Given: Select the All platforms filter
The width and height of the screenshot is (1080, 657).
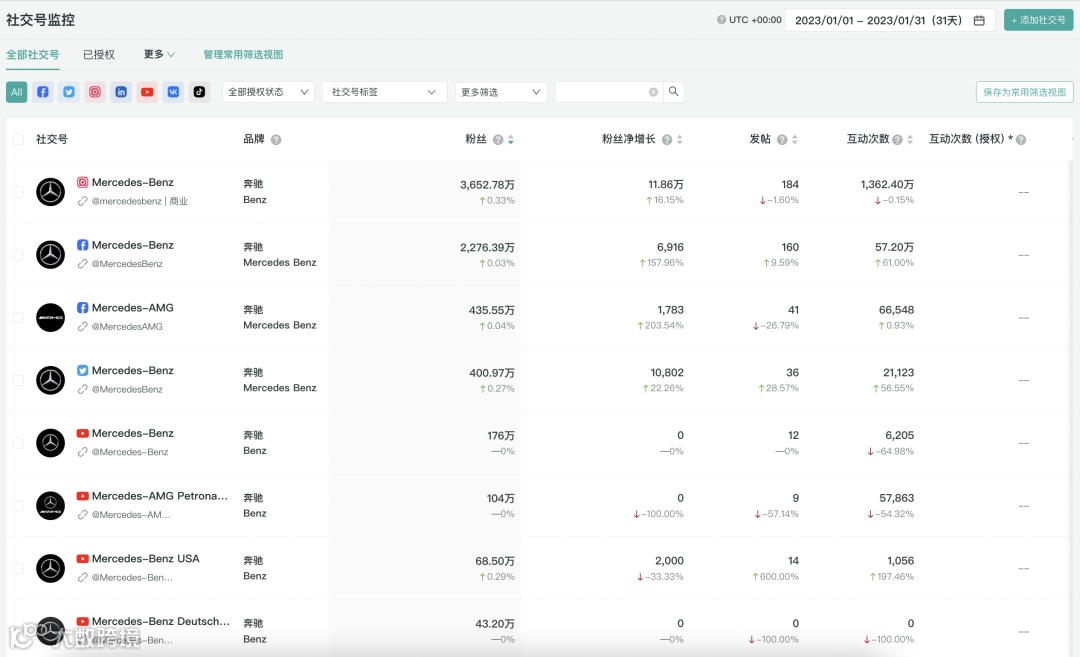Looking at the screenshot, I should (17, 92).
